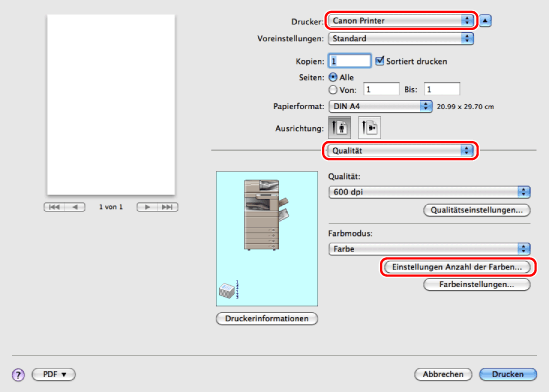
Task: Click the Druckerinformationen button
Action: pyautogui.click(x=267, y=318)
